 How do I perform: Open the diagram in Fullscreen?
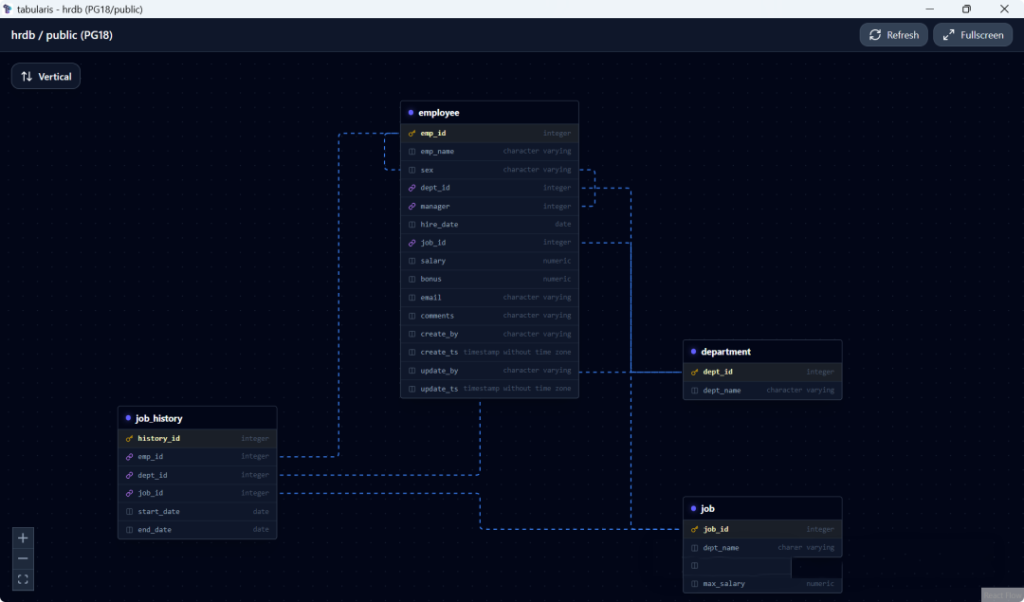click(972, 35)
